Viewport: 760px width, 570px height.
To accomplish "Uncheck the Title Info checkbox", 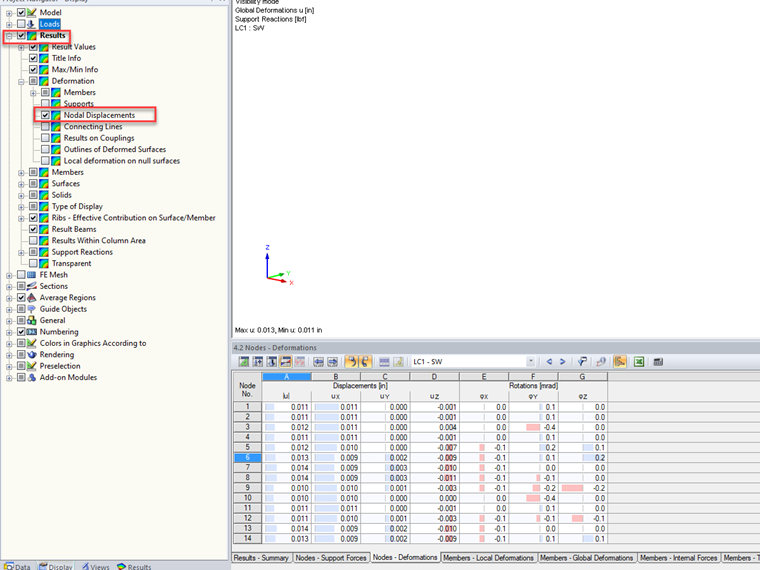I will [33, 58].
